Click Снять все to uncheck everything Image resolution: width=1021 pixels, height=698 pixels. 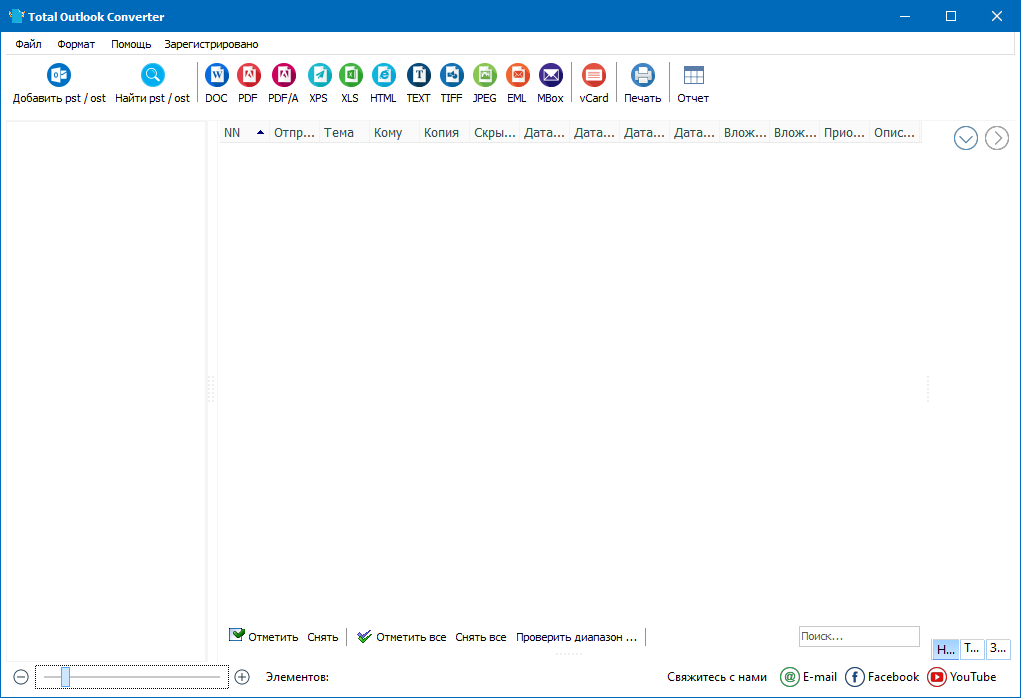480,636
